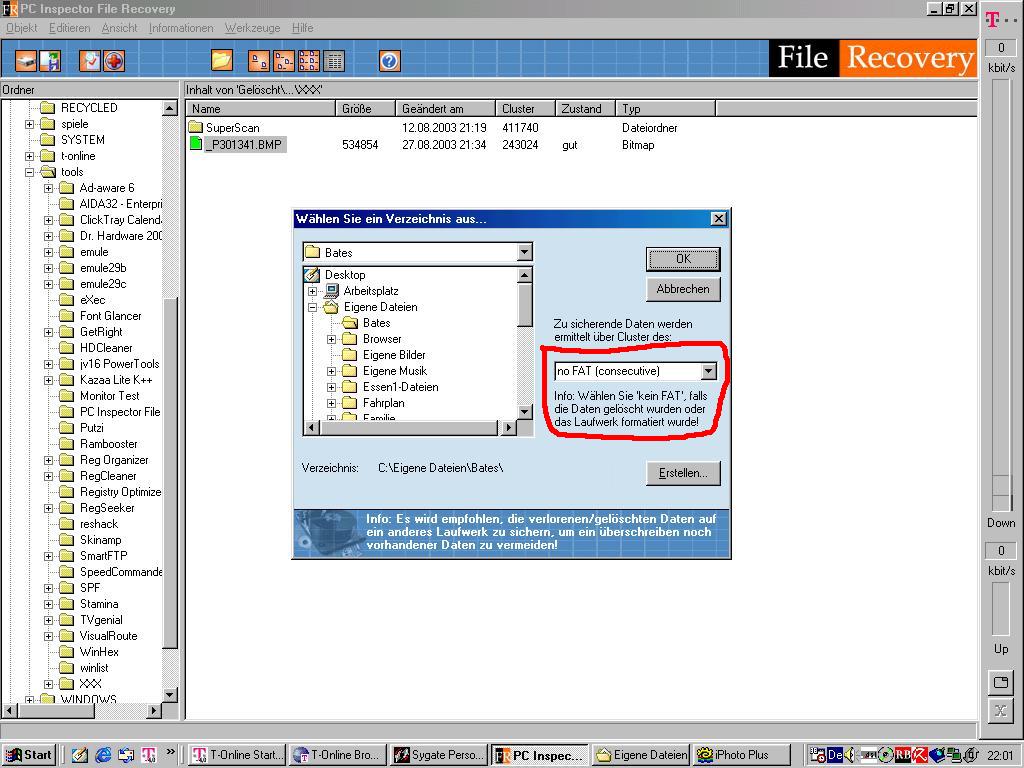Click the volume speaker tray icon
This screenshot has height=768, width=1024.
(850, 755)
